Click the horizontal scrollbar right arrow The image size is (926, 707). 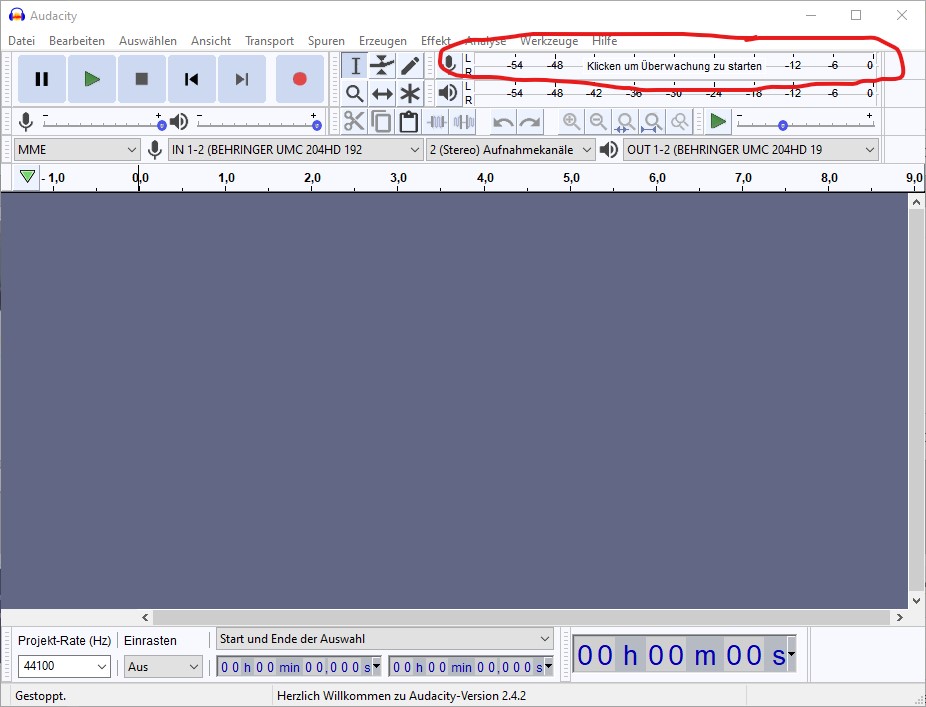[899, 617]
